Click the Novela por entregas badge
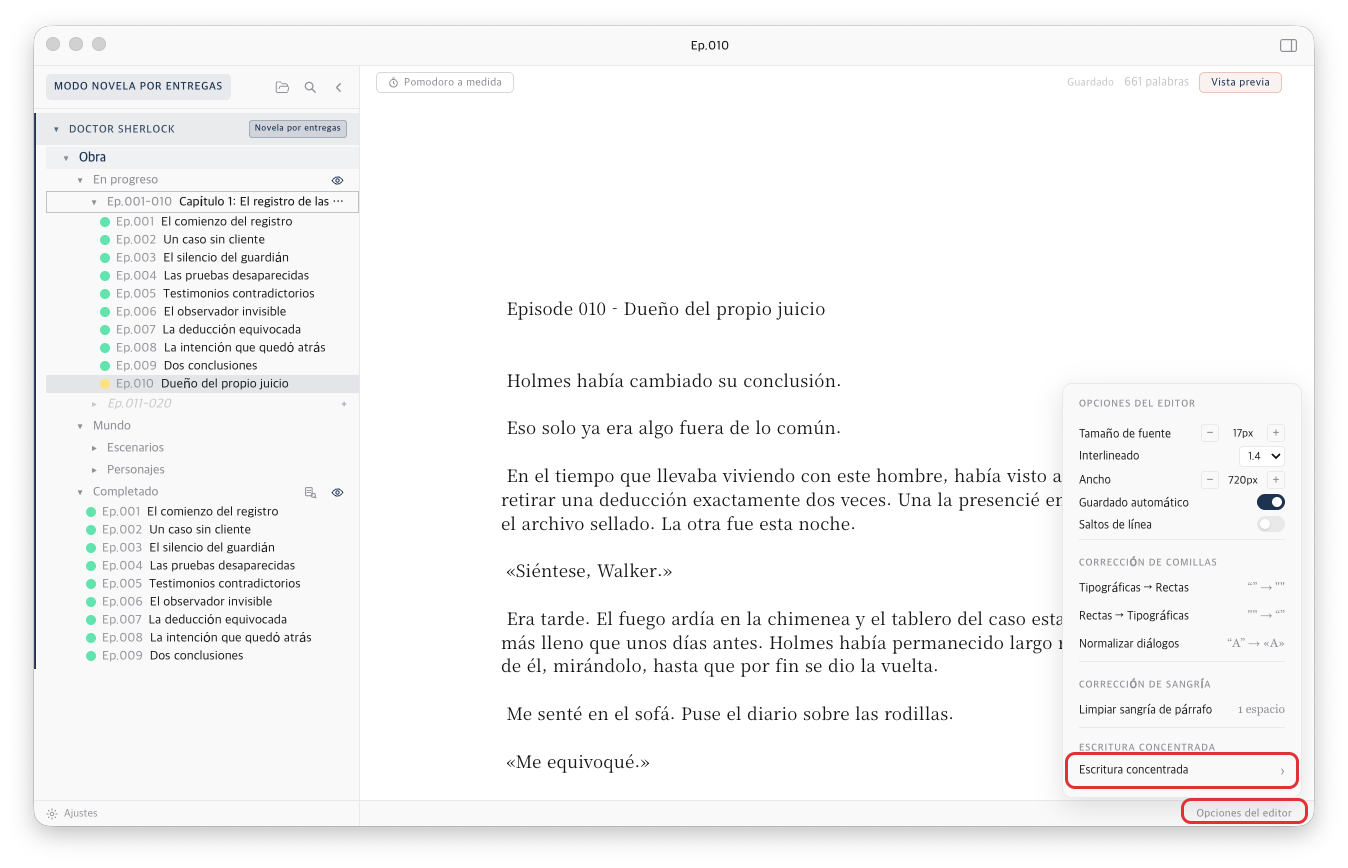Screen dimensions: 1348x868 [298, 129]
